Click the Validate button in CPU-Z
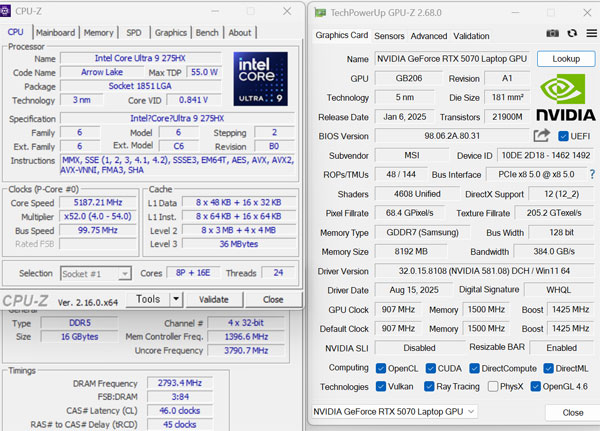 click(x=214, y=299)
